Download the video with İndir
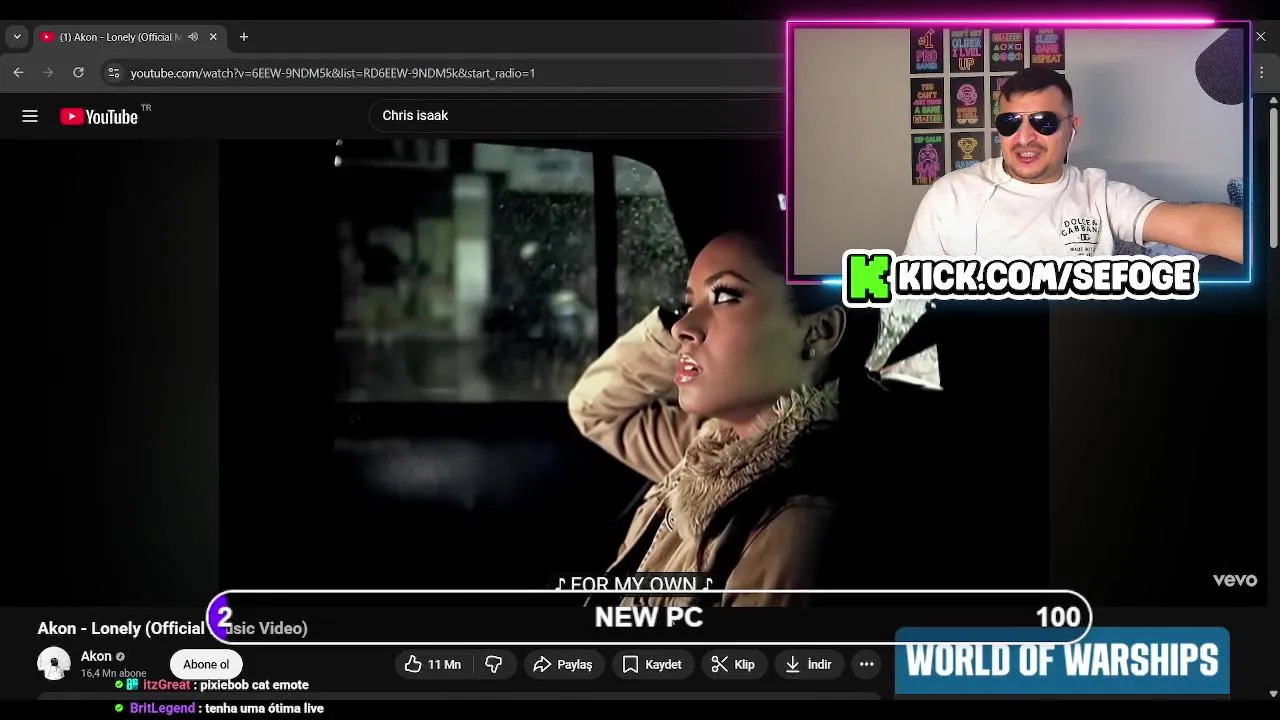 point(808,664)
